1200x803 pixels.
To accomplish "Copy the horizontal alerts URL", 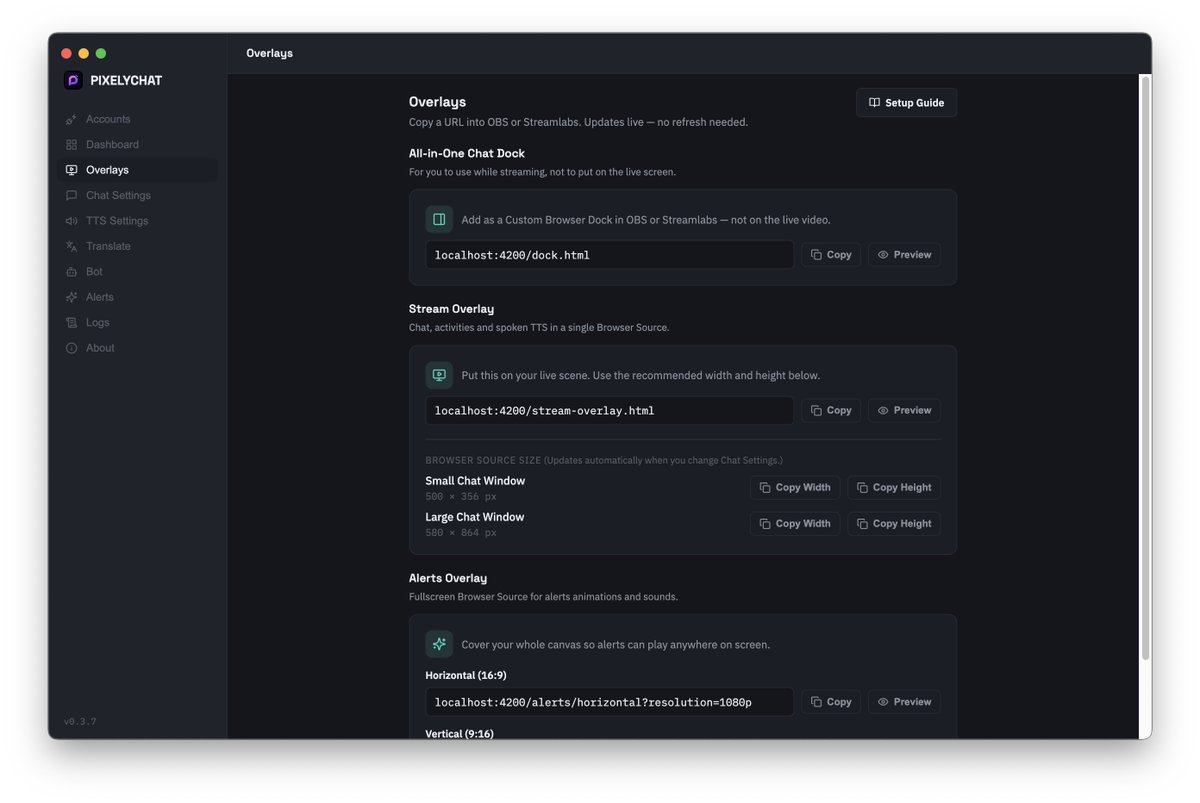I will (831, 702).
